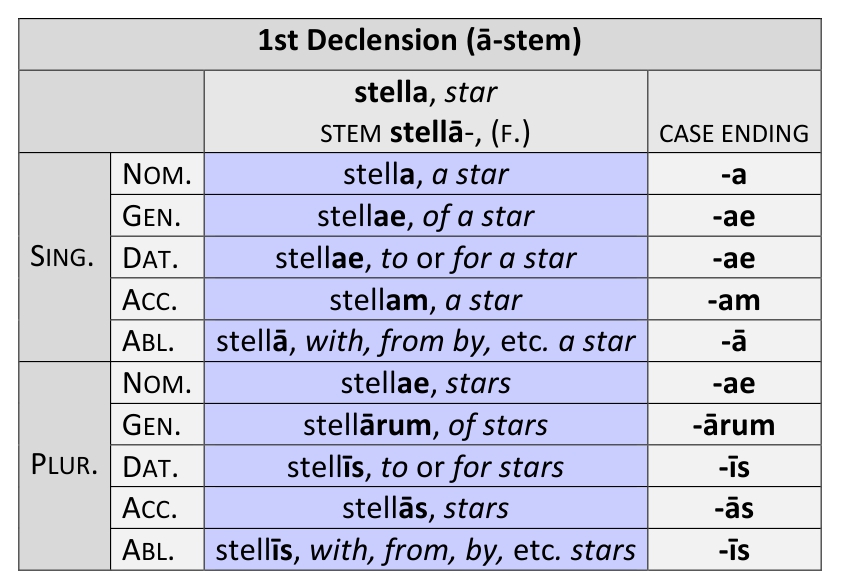Click the singular '-a' case ending cell

tap(734, 174)
